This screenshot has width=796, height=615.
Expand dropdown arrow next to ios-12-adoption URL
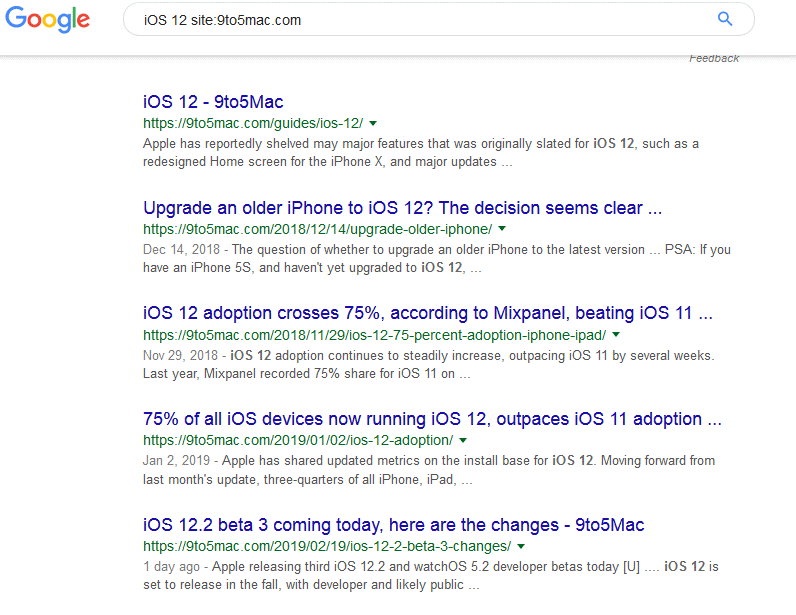[463, 440]
